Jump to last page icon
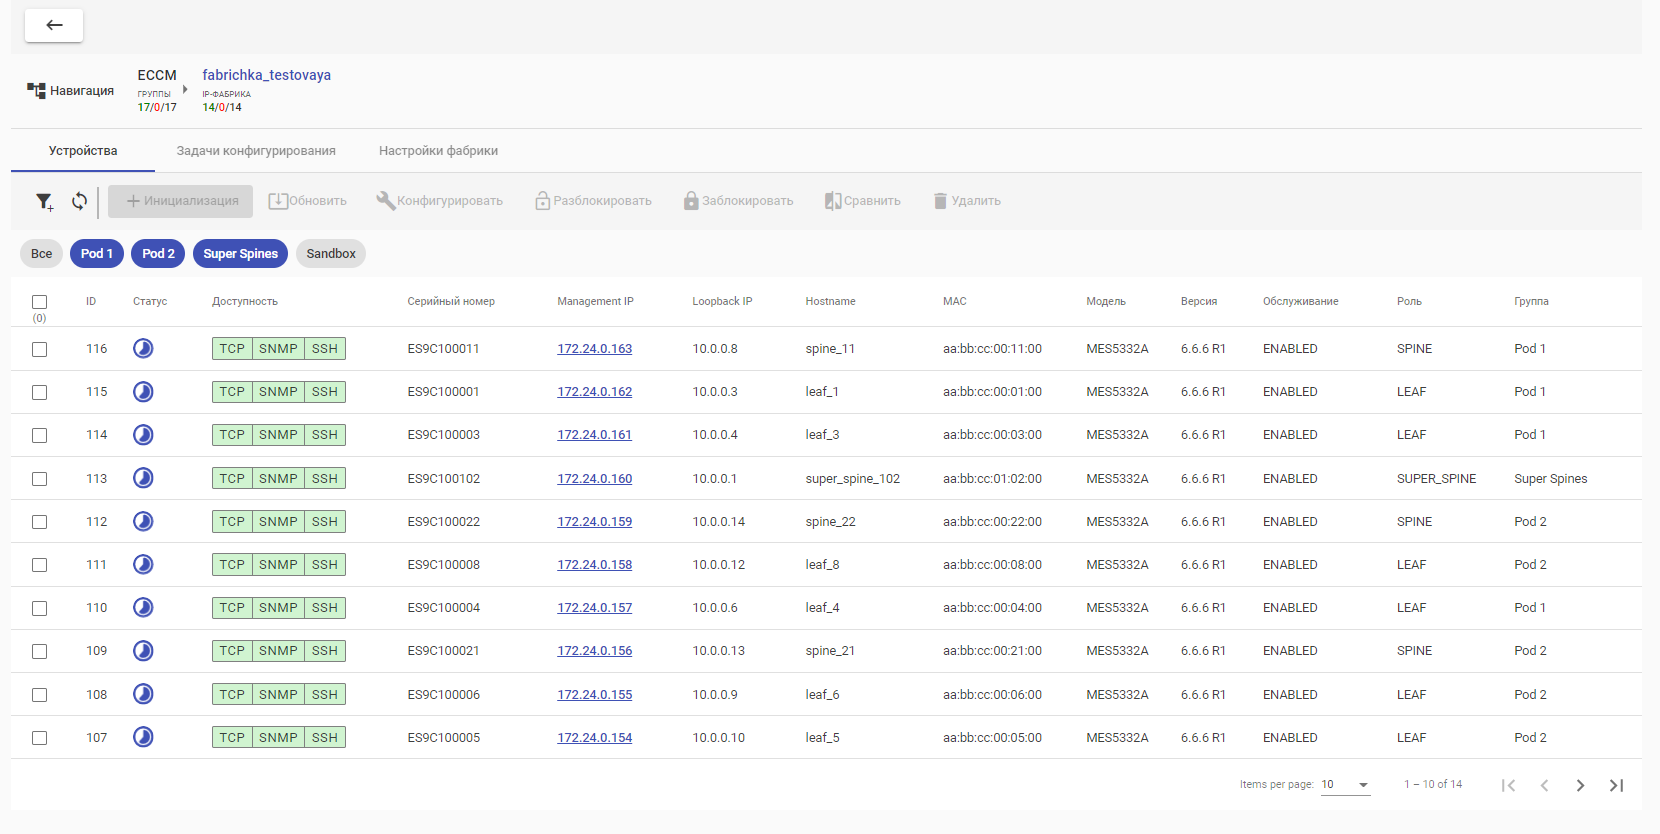1660x834 pixels. click(1616, 785)
